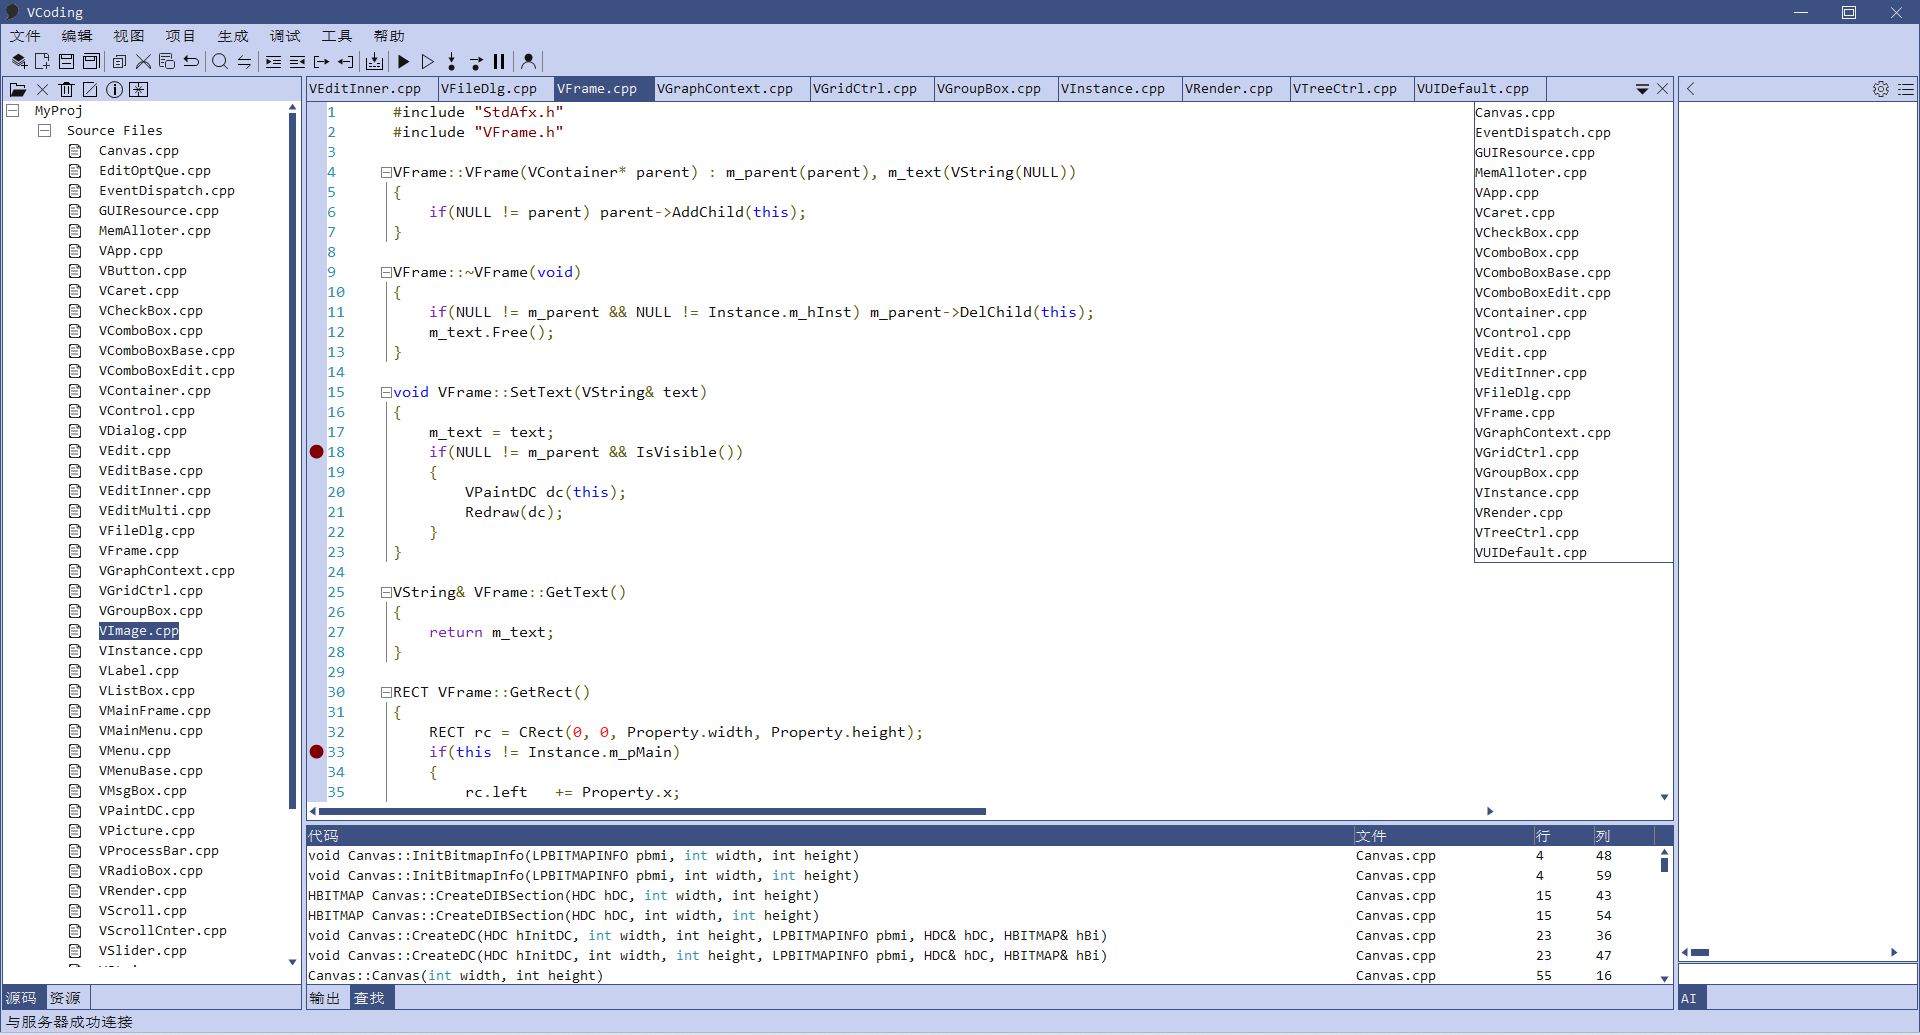This screenshot has height=1035, width=1920.
Task: Click the trash delete icon in project panel
Action: point(66,90)
